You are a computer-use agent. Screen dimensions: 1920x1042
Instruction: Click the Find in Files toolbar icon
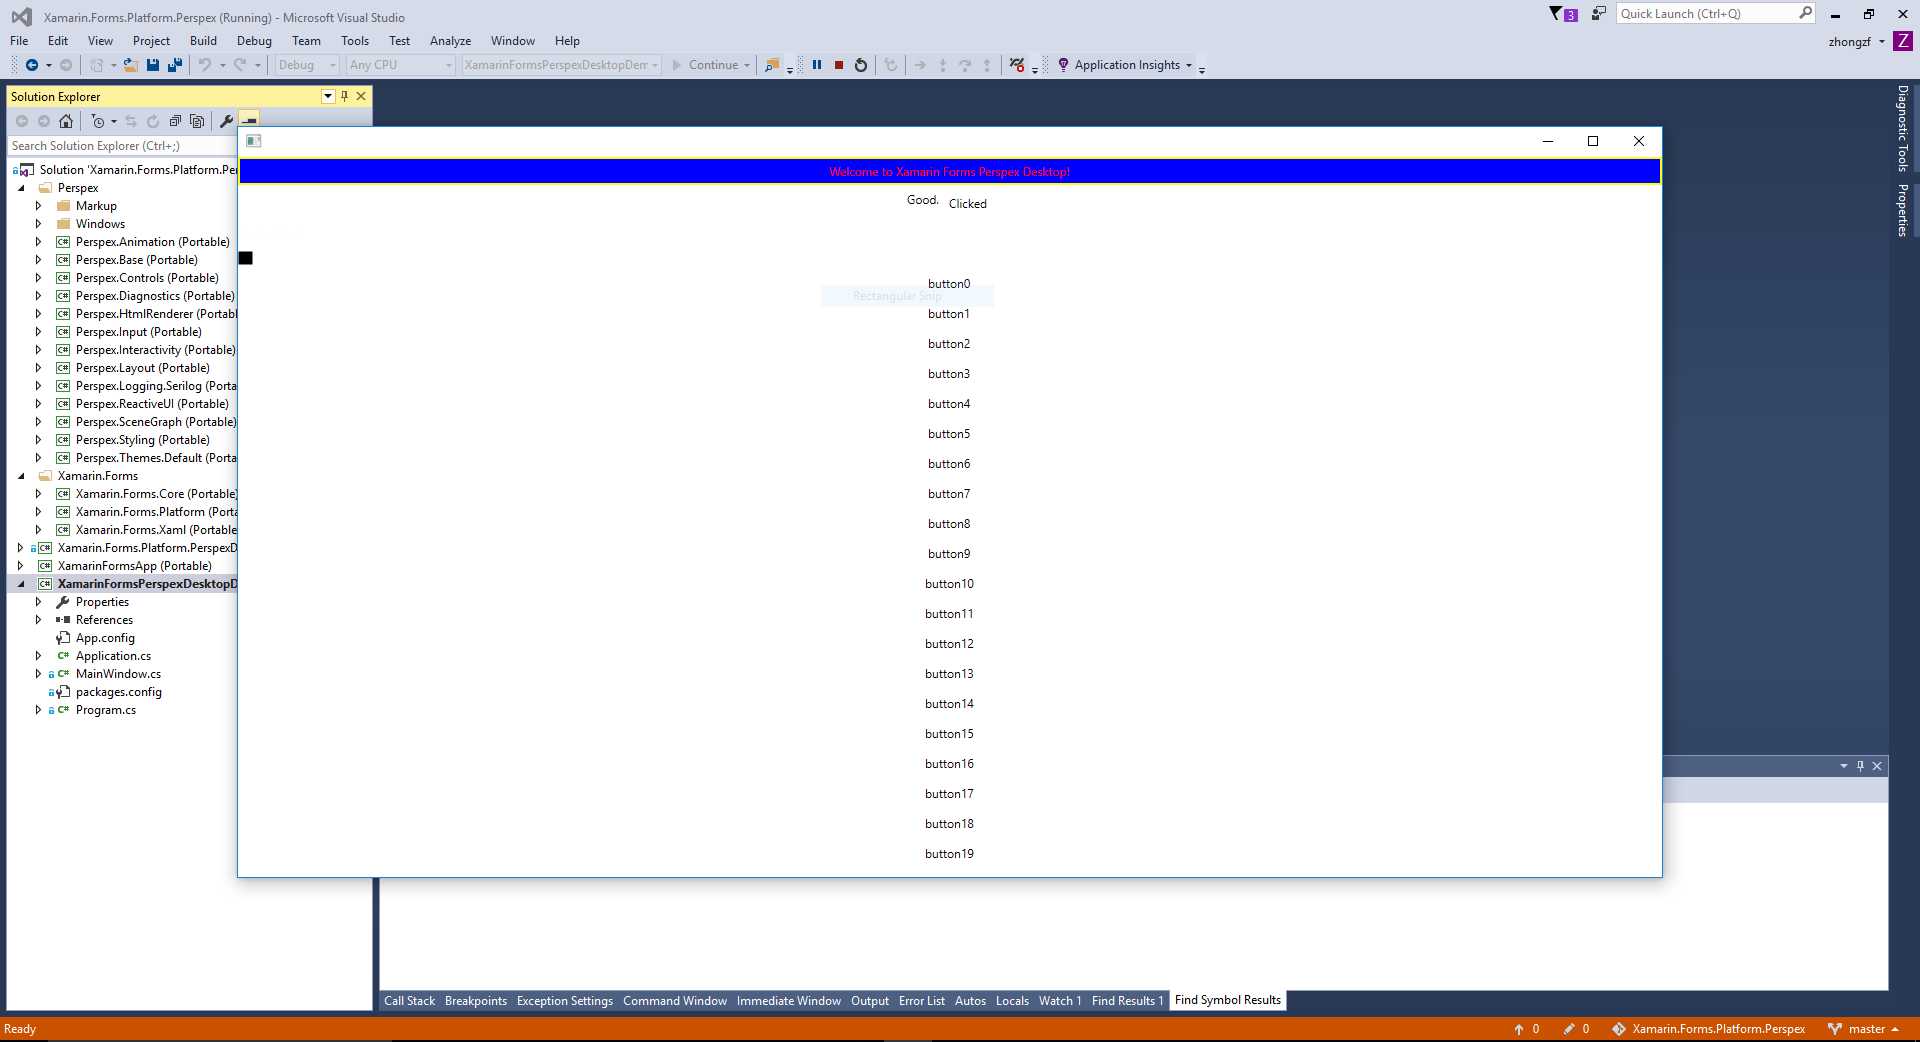771,65
